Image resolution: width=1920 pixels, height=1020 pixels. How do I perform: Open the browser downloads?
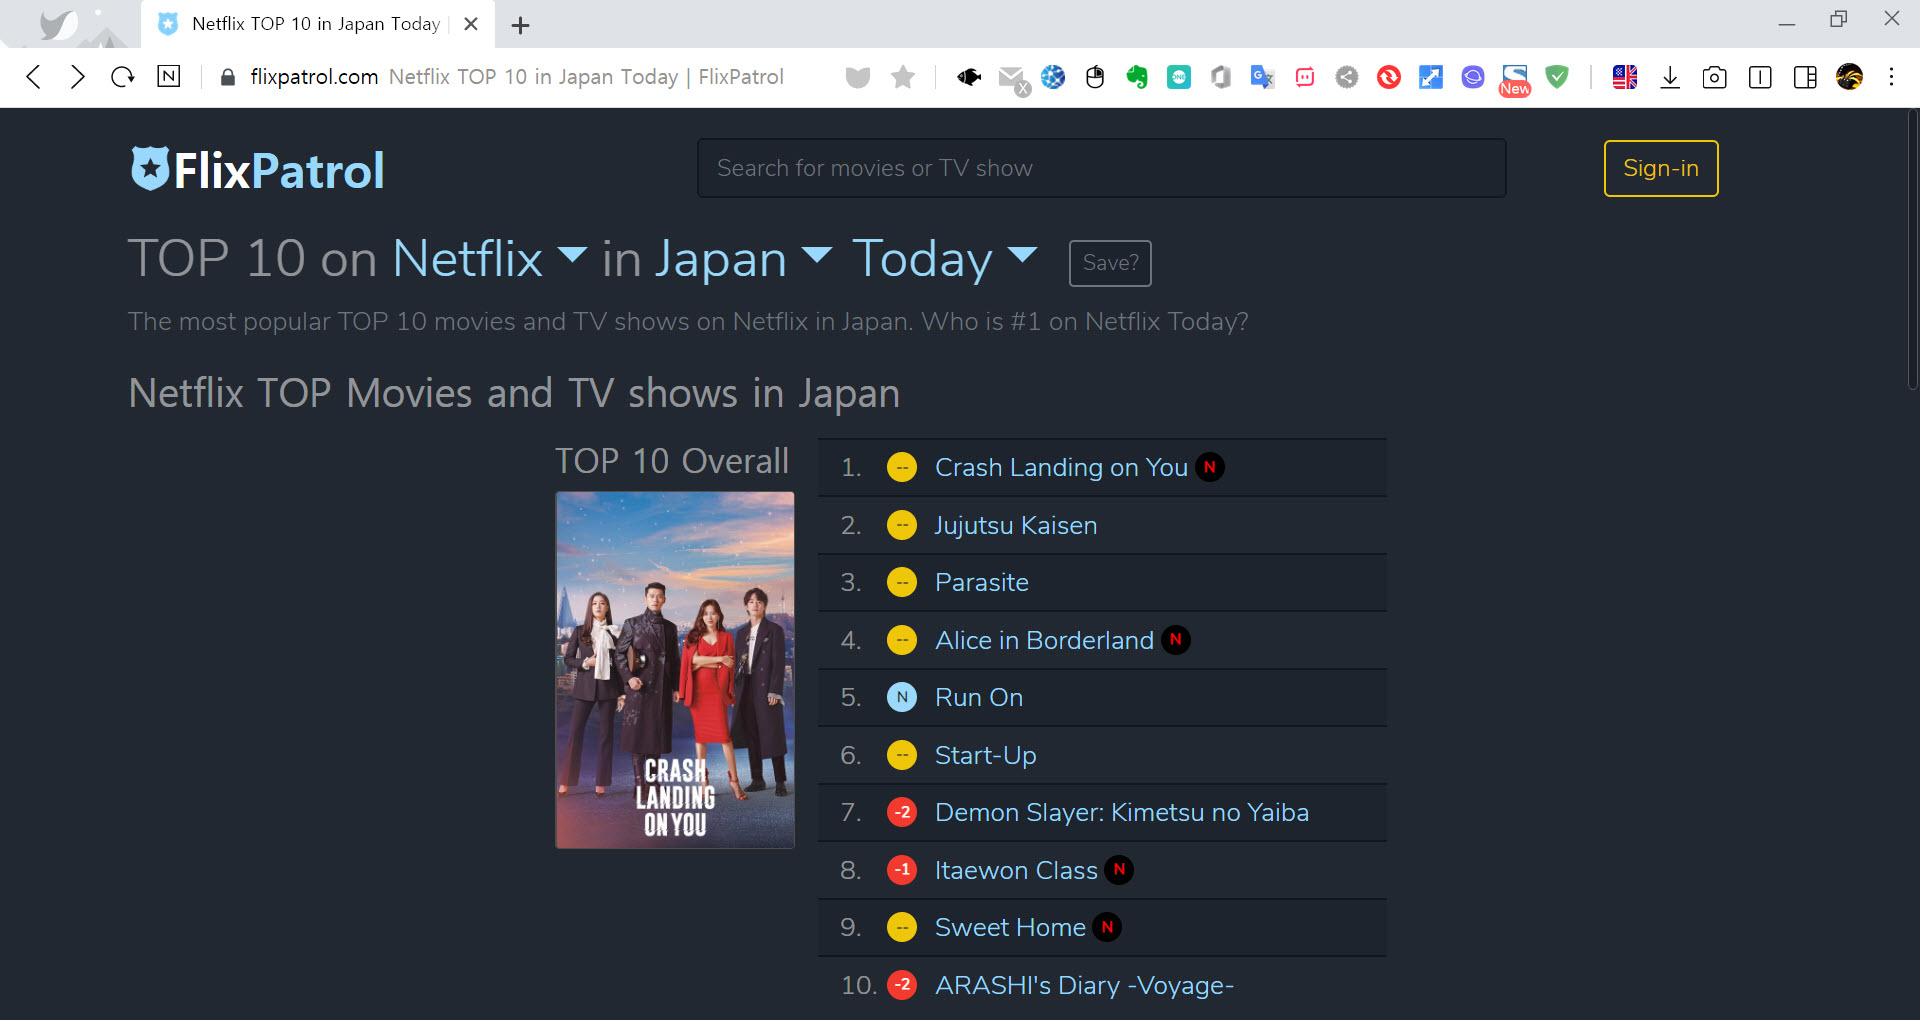tap(1670, 77)
